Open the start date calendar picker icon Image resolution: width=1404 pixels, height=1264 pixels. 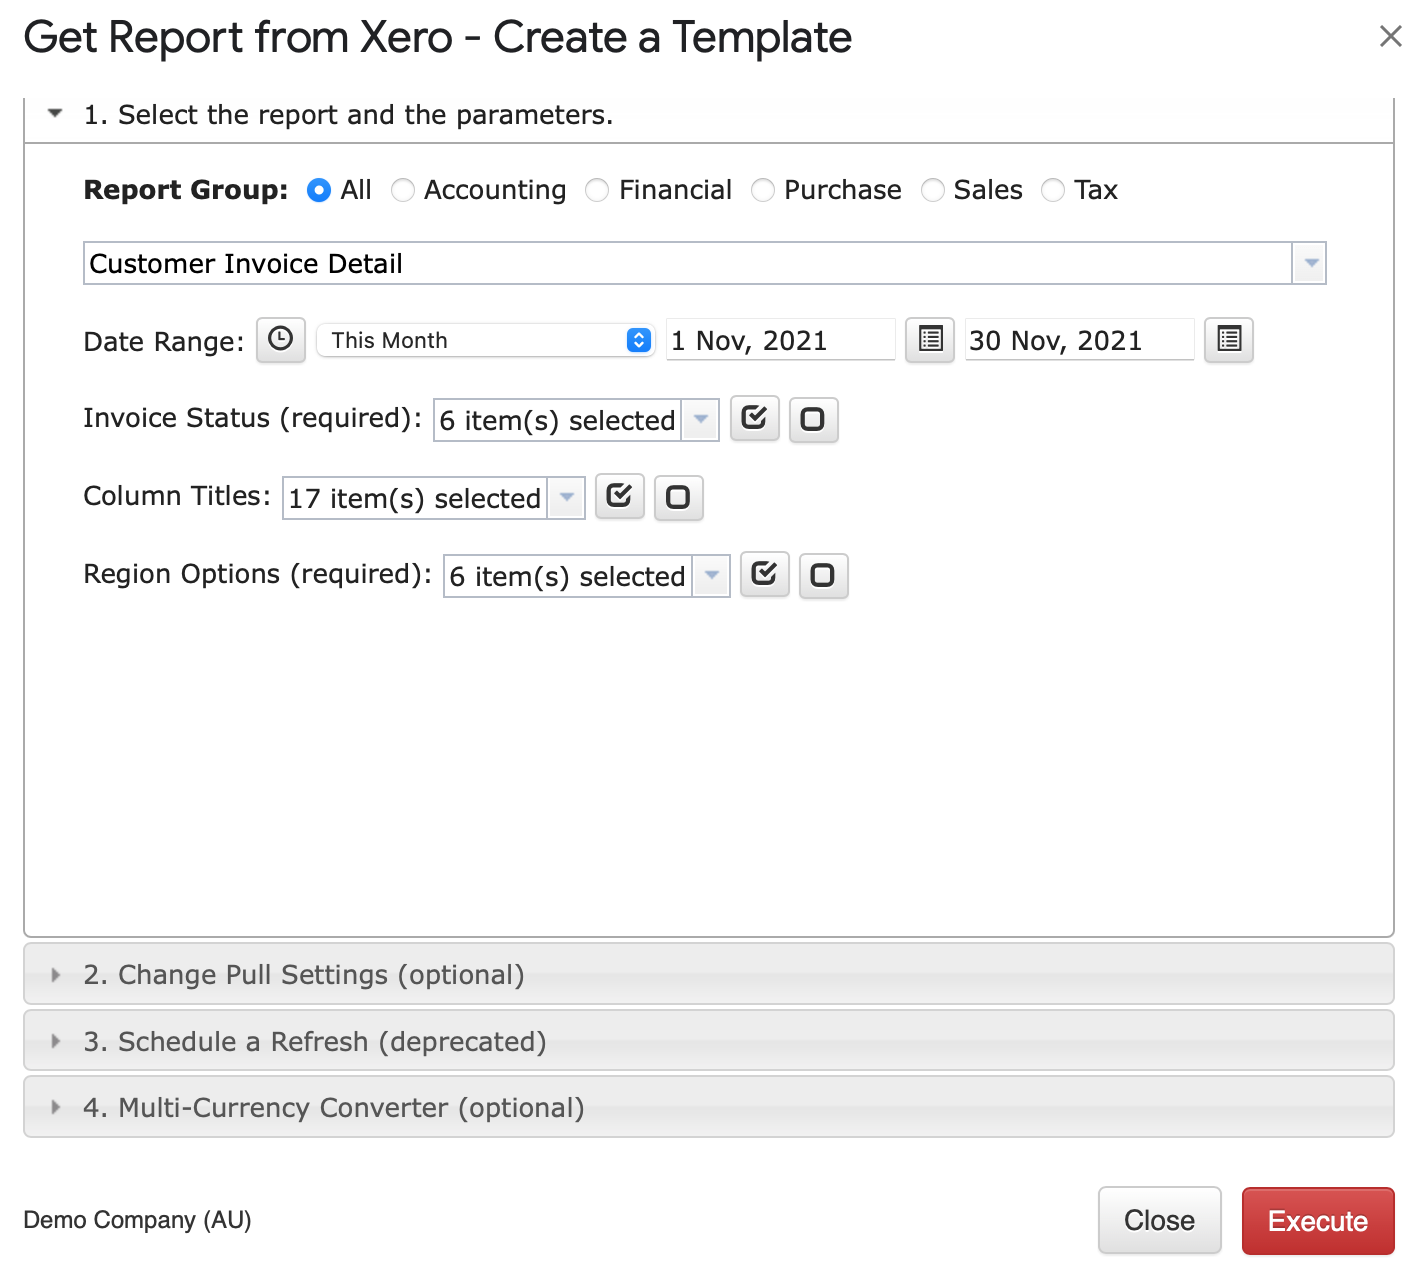click(930, 340)
